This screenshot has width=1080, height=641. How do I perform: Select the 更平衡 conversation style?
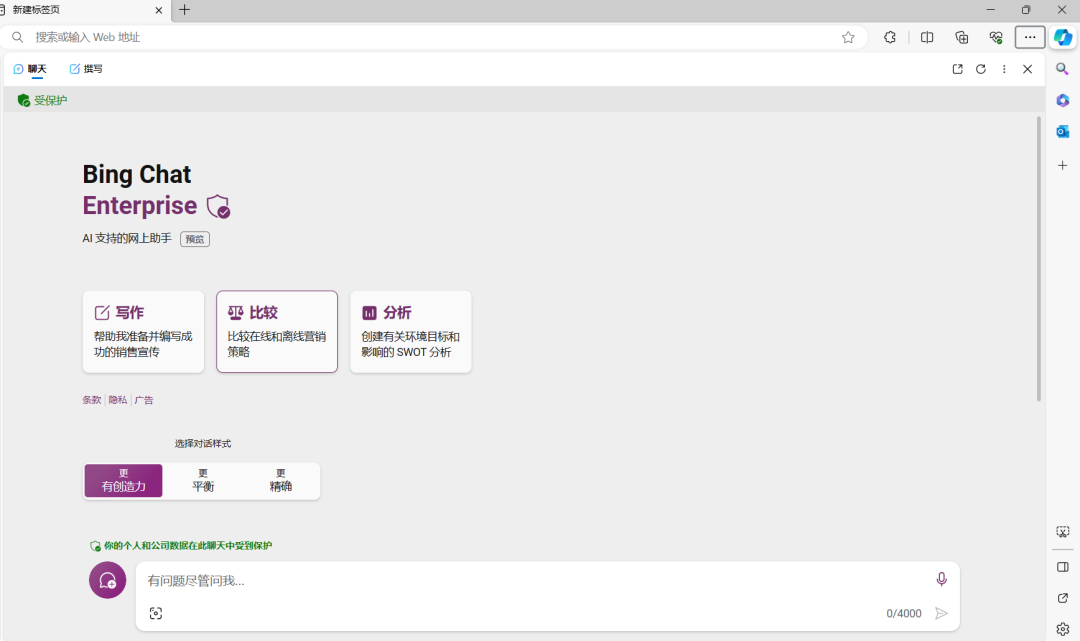[203, 481]
